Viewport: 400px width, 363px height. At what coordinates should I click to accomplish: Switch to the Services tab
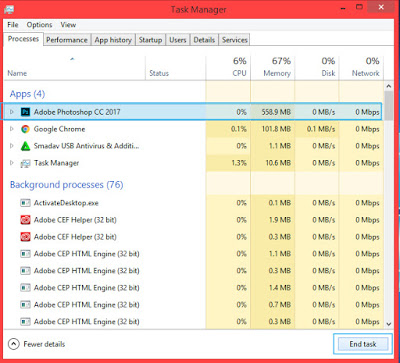point(235,40)
